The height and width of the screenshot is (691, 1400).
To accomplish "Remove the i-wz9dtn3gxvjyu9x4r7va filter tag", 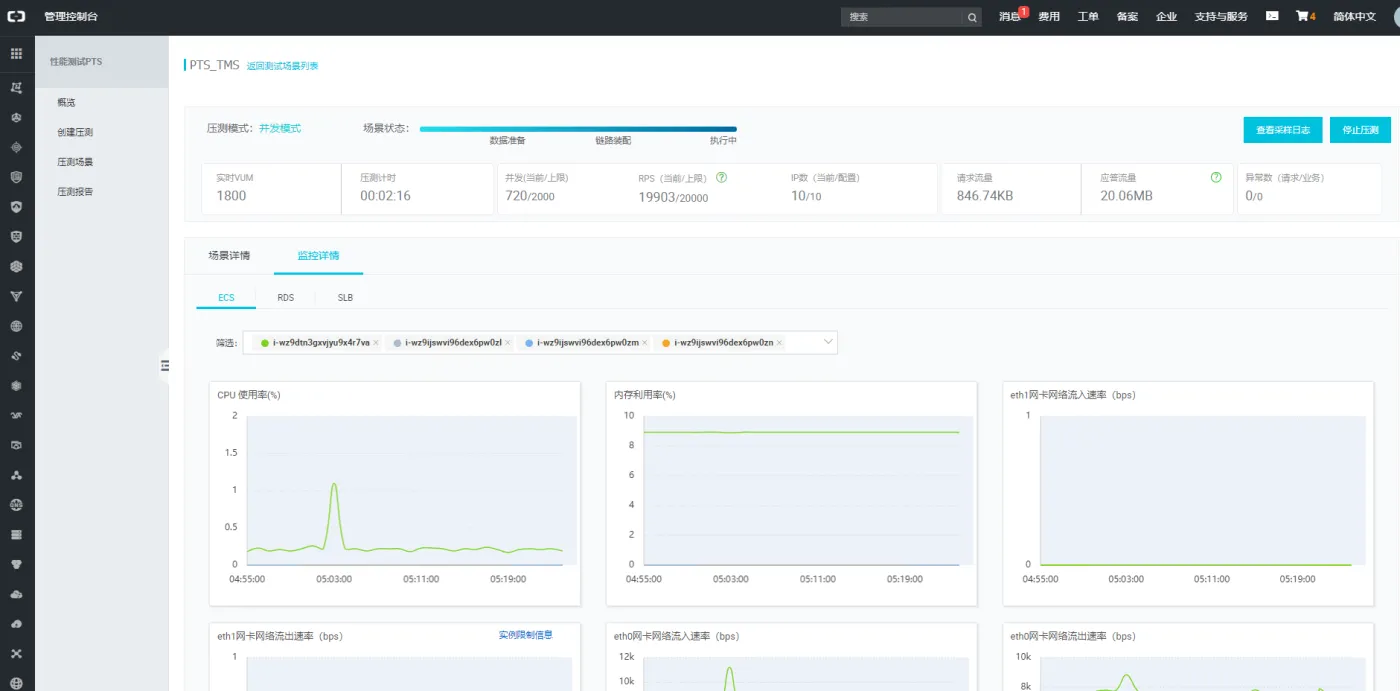I will coord(376,343).
